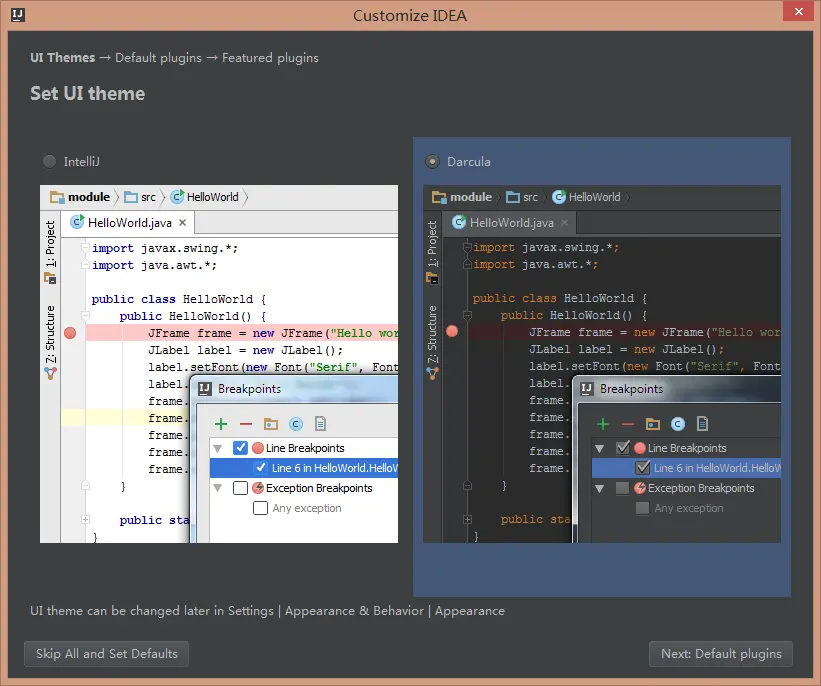
Task: Click the Project tool icon in Darcula preview sidebar
Action: pyautogui.click(x=432, y=278)
